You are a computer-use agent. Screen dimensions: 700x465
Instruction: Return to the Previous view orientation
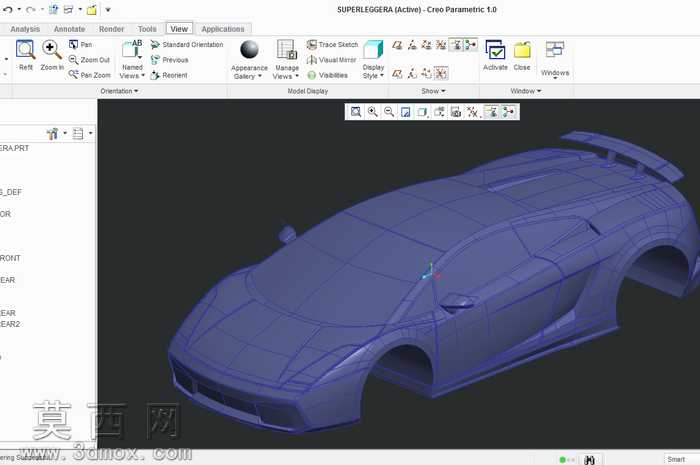pyautogui.click(x=169, y=60)
